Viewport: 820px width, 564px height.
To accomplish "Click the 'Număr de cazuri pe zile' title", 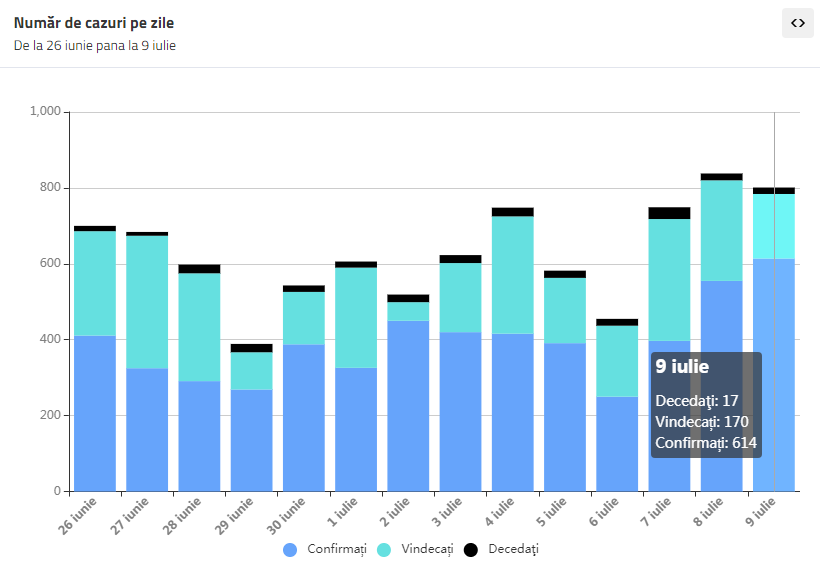I will click(94, 23).
